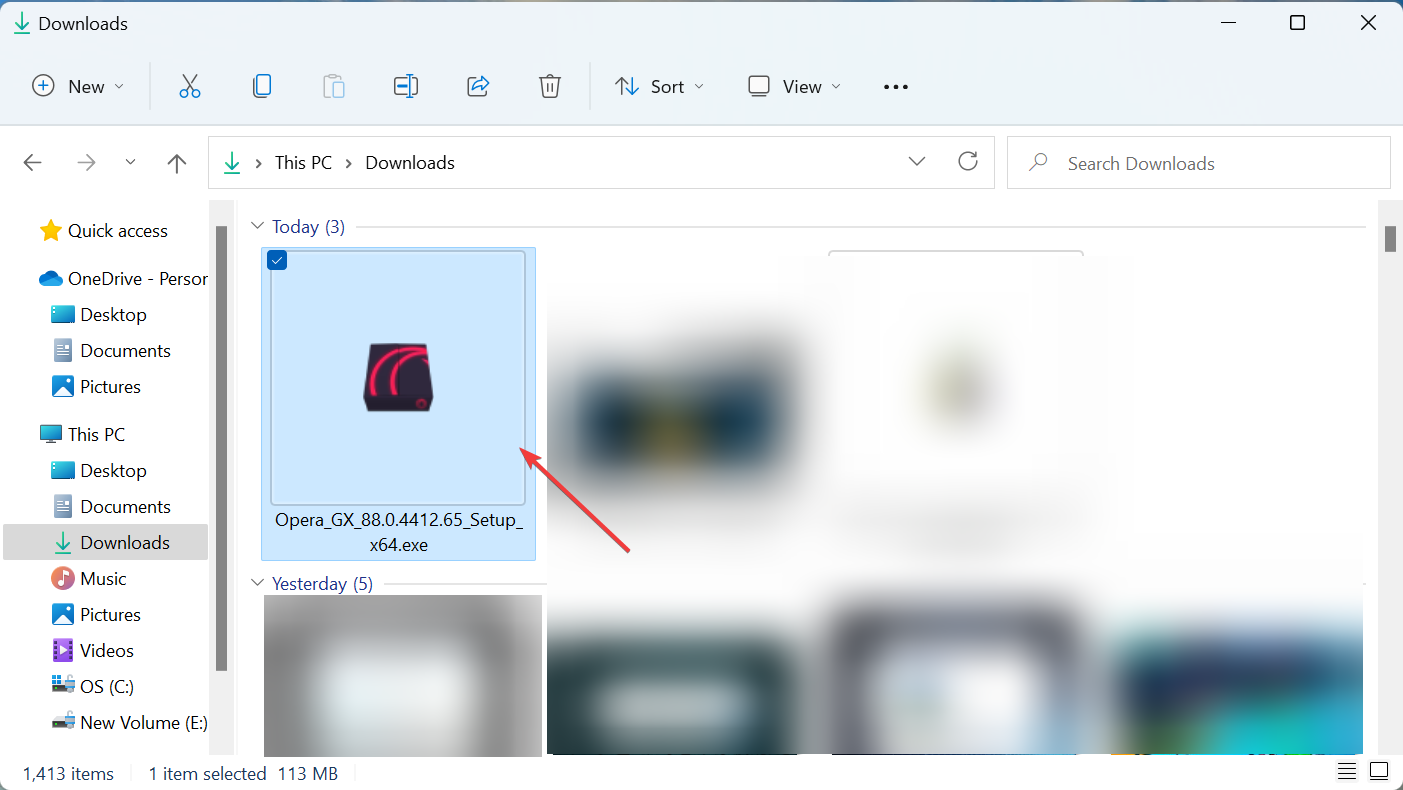The width and height of the screenshot is (1403, 790).
Task: Open Documents under OneDrive
Action: tap(126, 351)
